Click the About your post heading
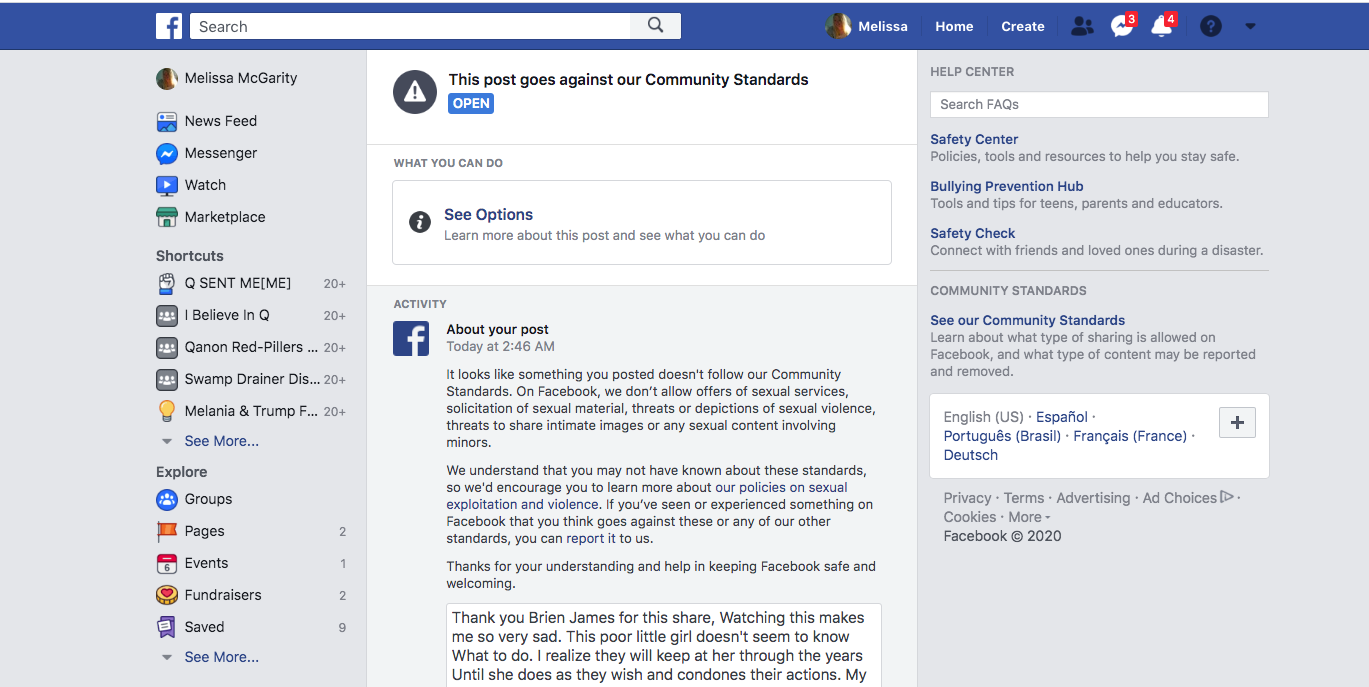1369x687 pixels. [x=497, y=329]
